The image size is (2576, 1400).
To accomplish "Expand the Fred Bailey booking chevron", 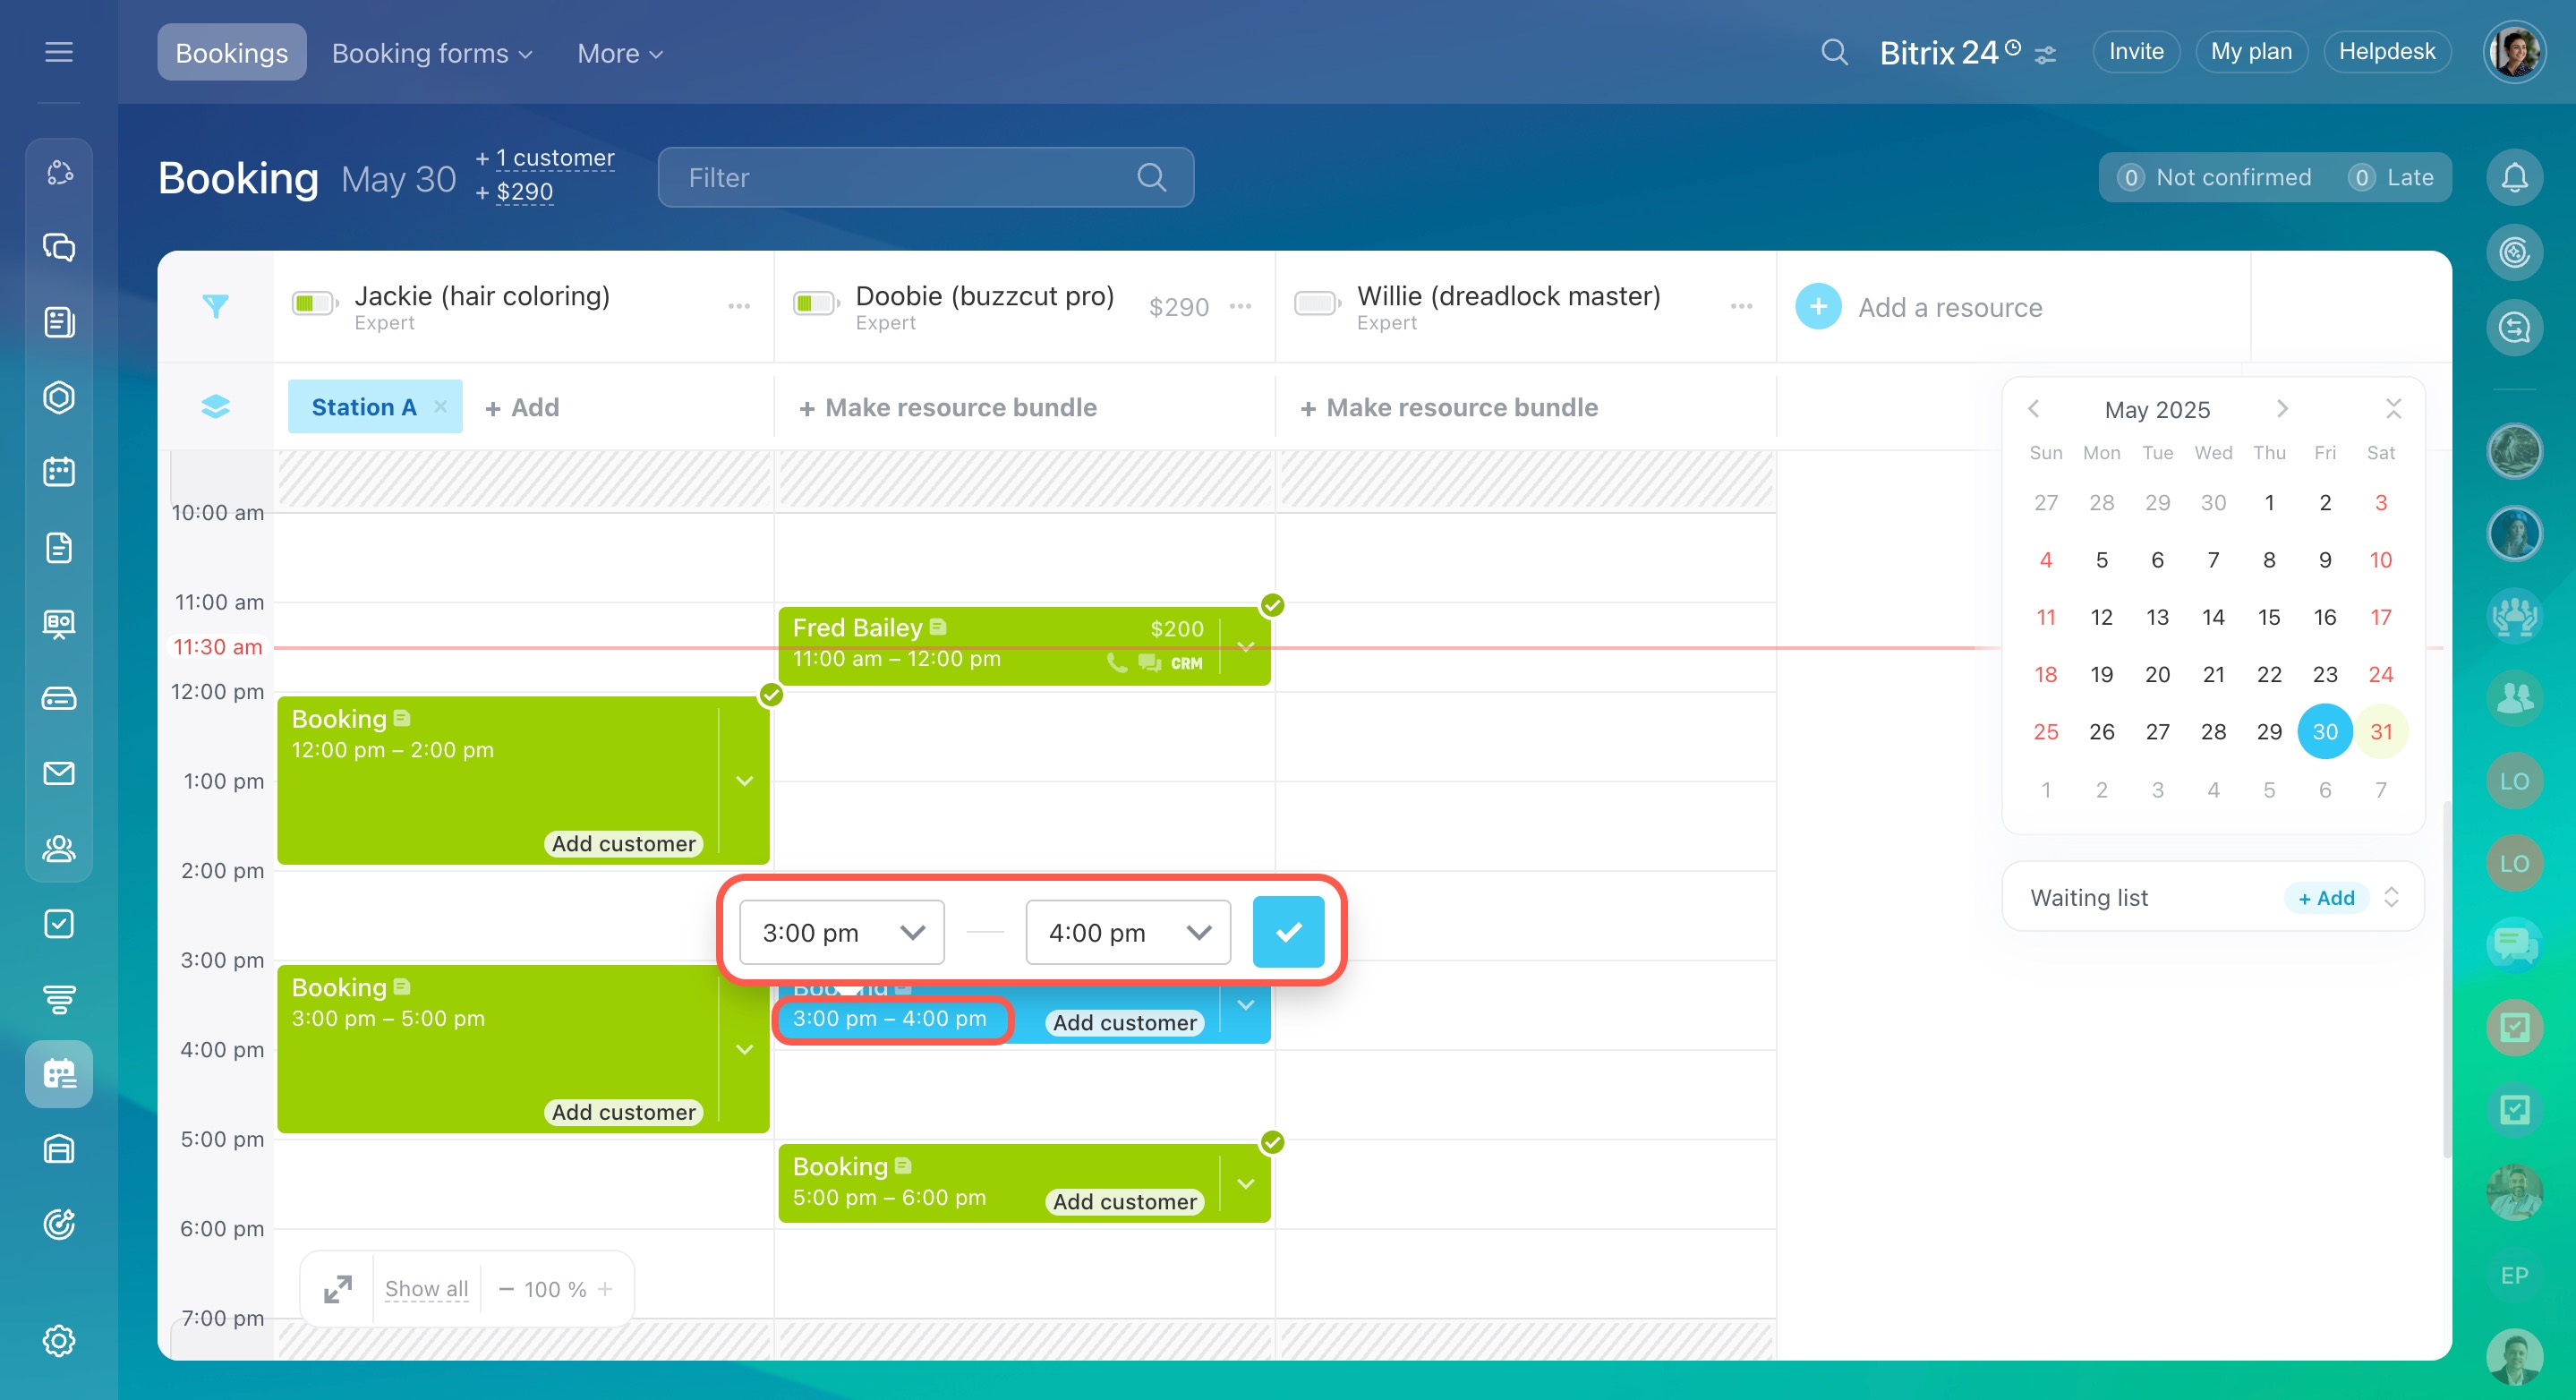I will 1246,646.
